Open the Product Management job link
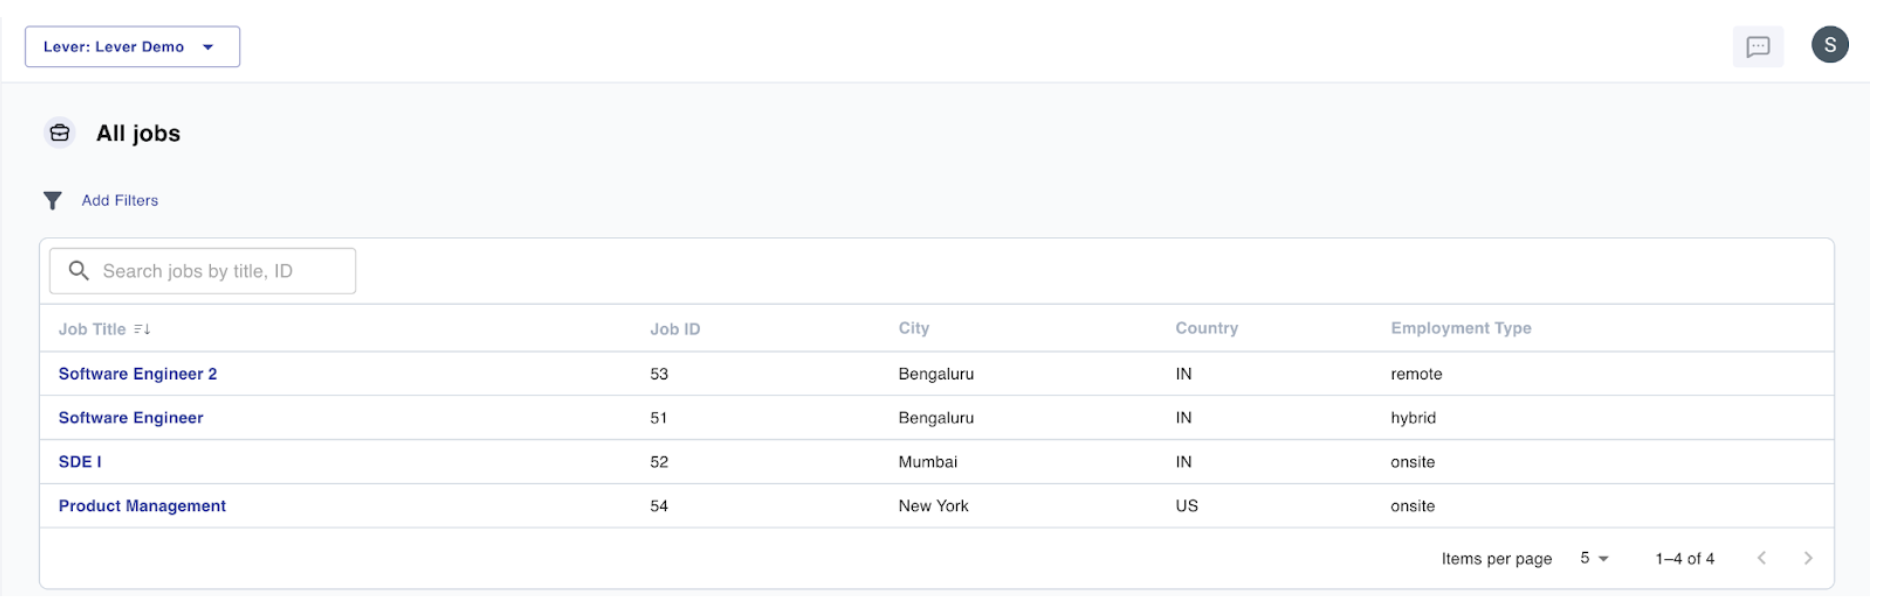1878x604 pixels. [x=142, y=506]
